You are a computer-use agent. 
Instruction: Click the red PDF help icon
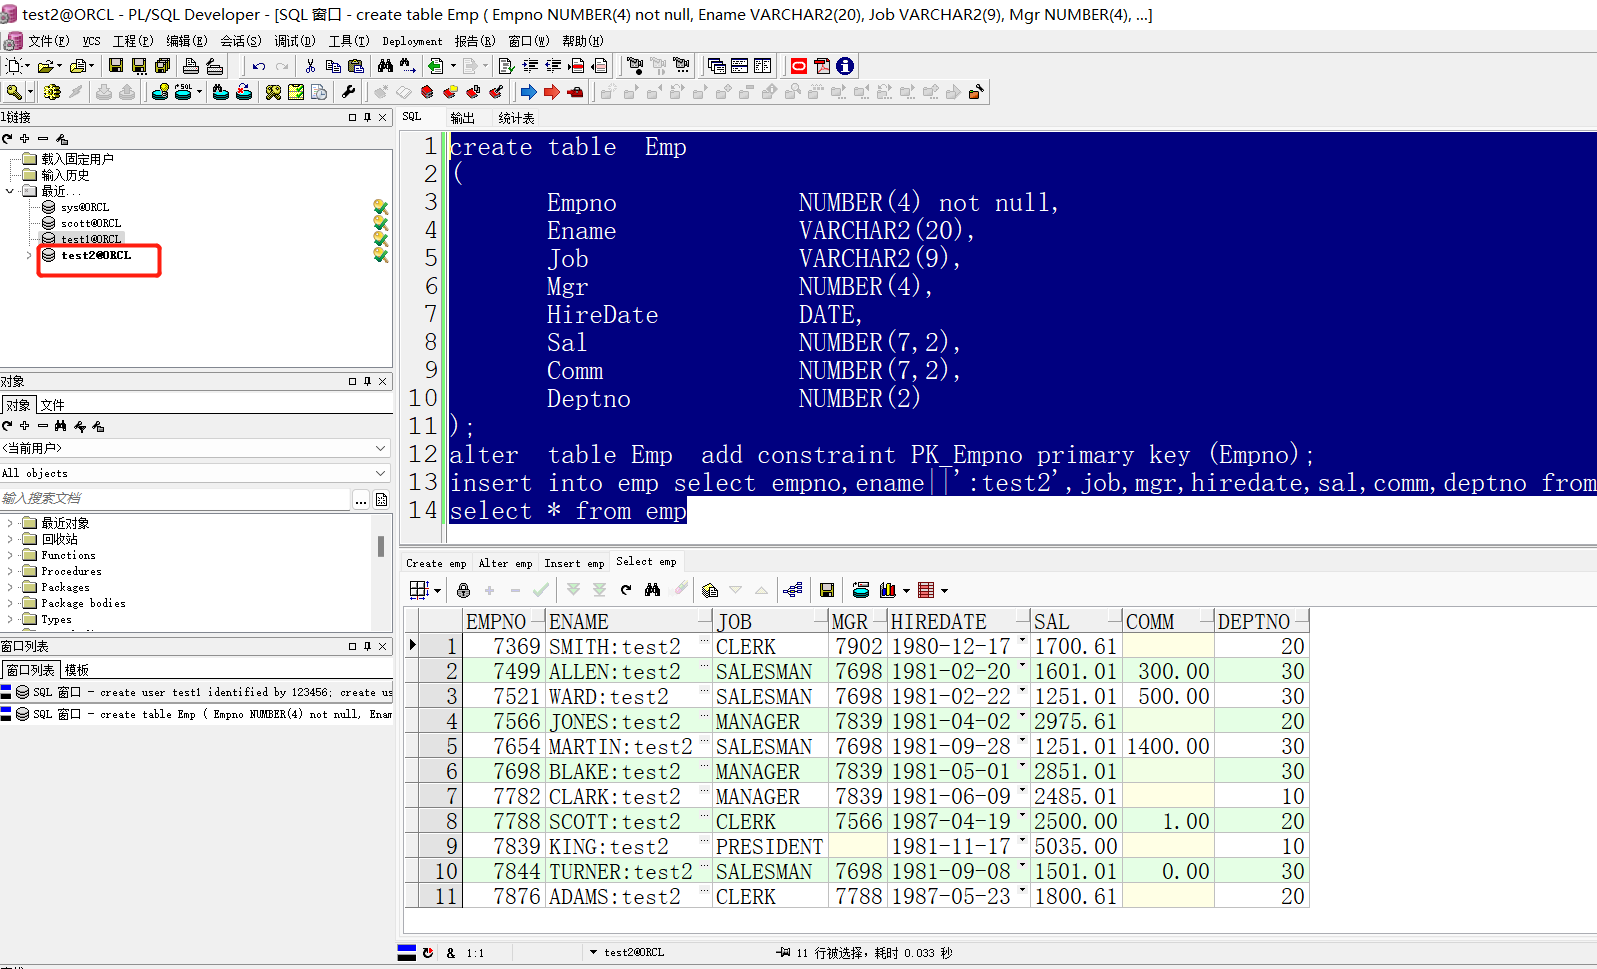822,66
